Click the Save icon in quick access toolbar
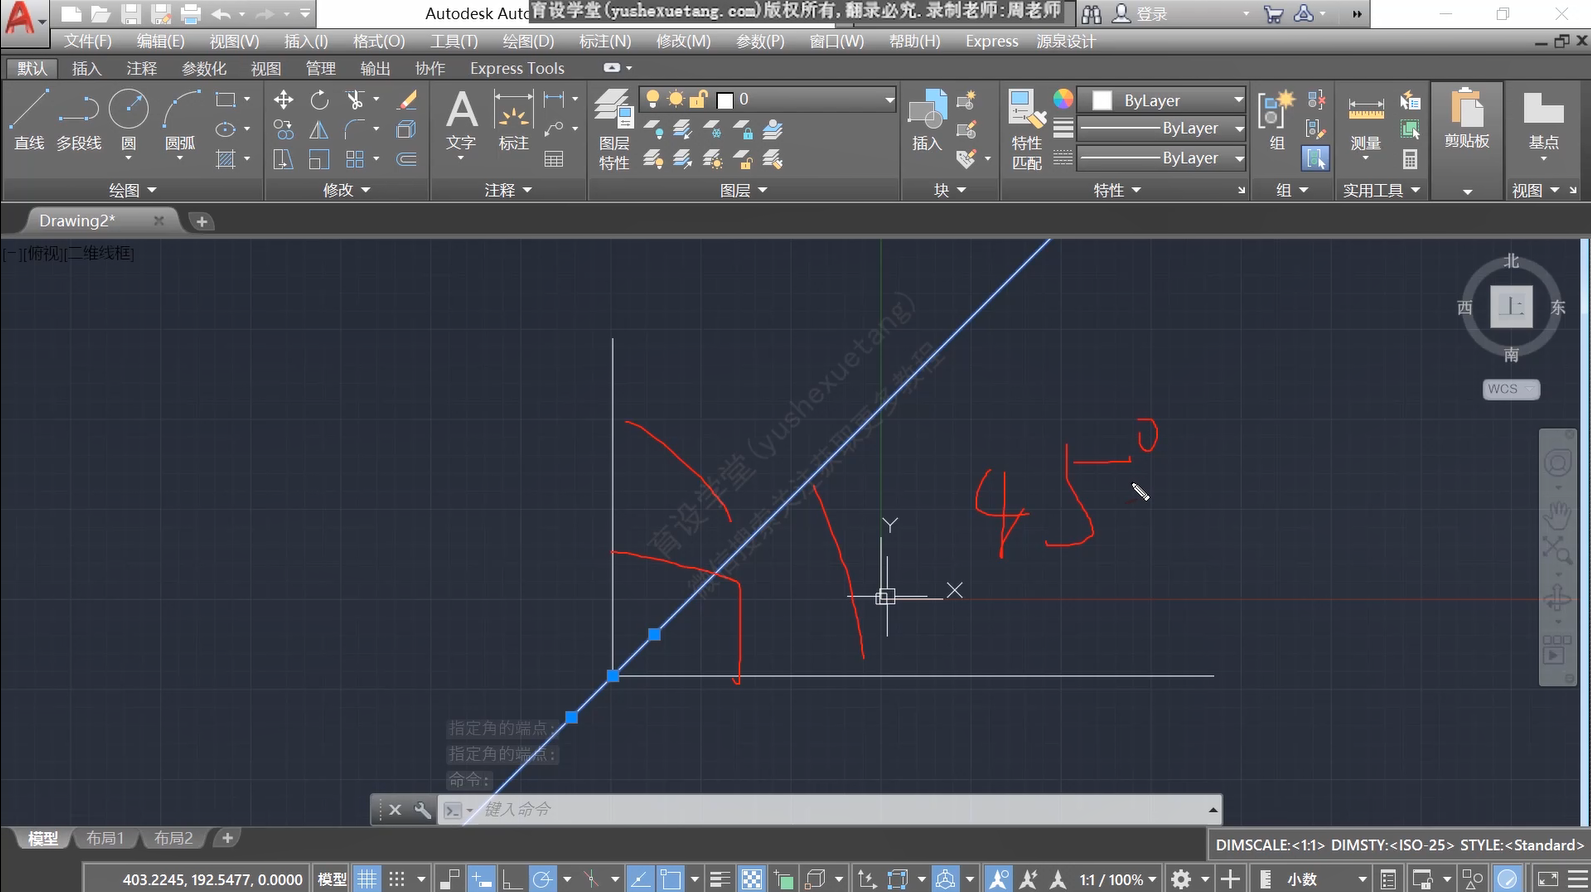This screenshot has width=1591, height=892. [130, 14]
